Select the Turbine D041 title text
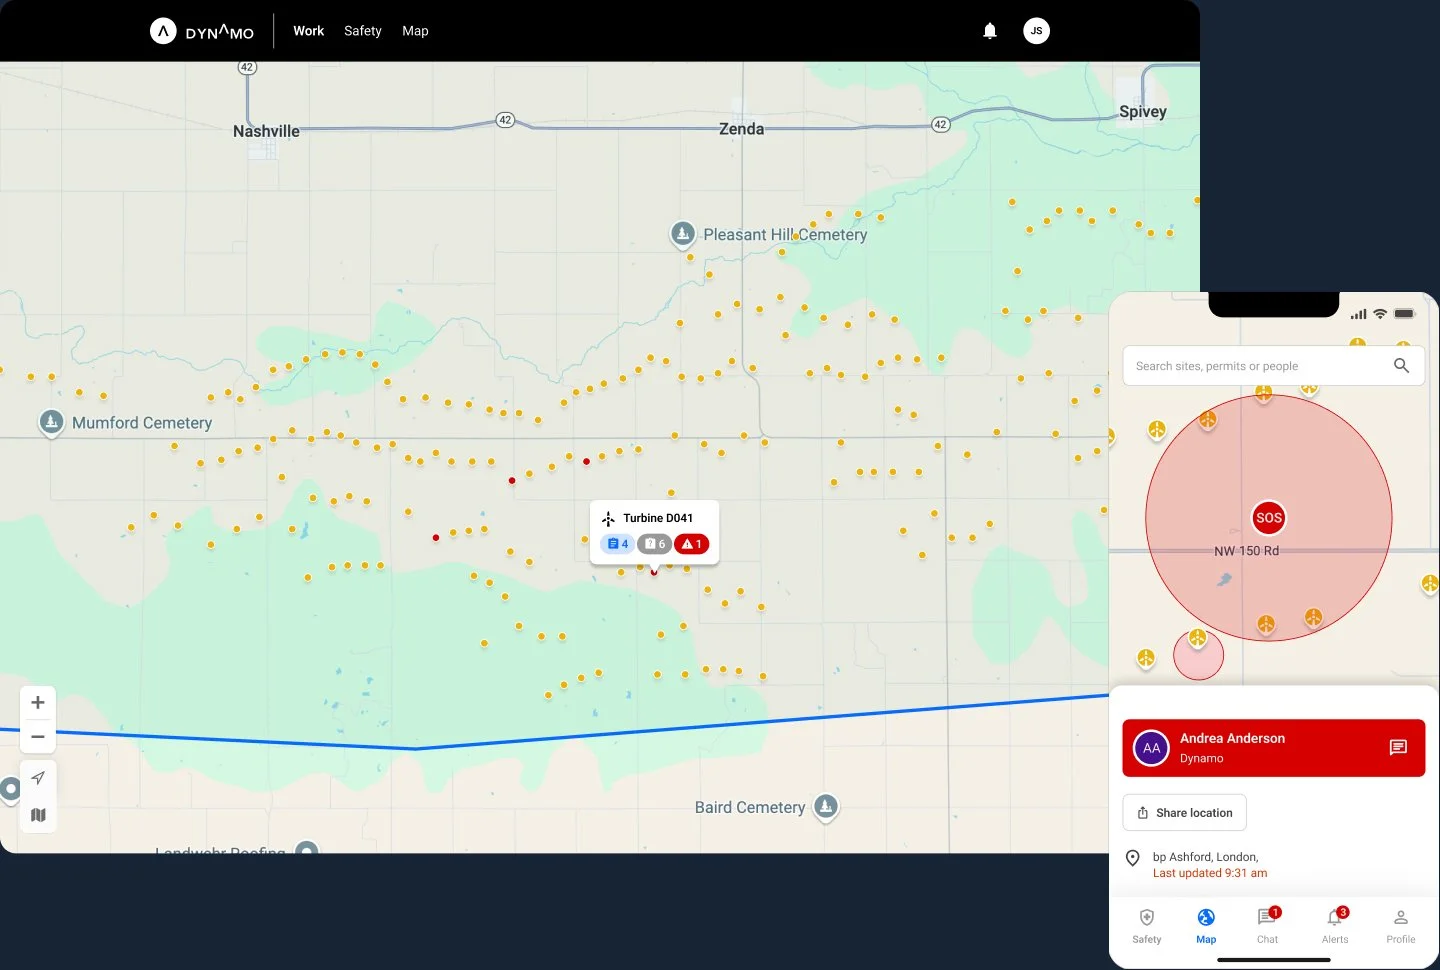The width and height of the screenshot is (1440, 970). pos(658,518)
